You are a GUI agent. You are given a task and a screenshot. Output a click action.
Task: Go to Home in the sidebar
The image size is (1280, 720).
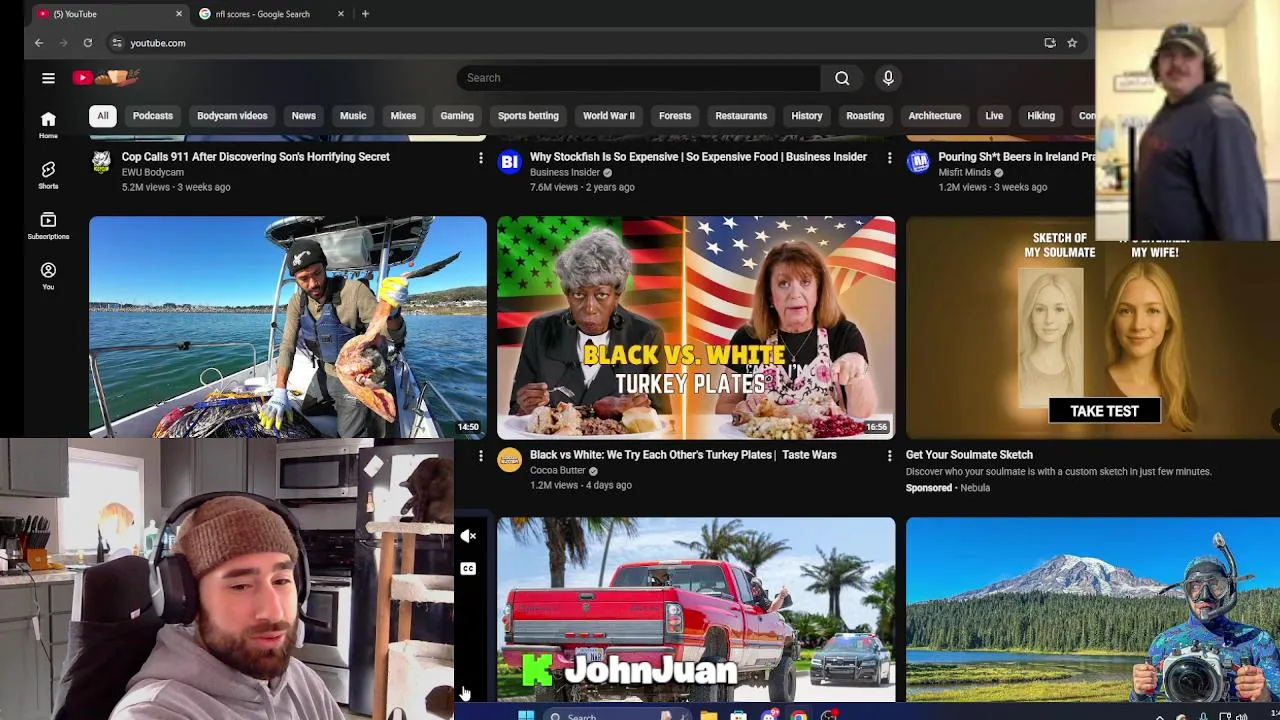[48, 125]
